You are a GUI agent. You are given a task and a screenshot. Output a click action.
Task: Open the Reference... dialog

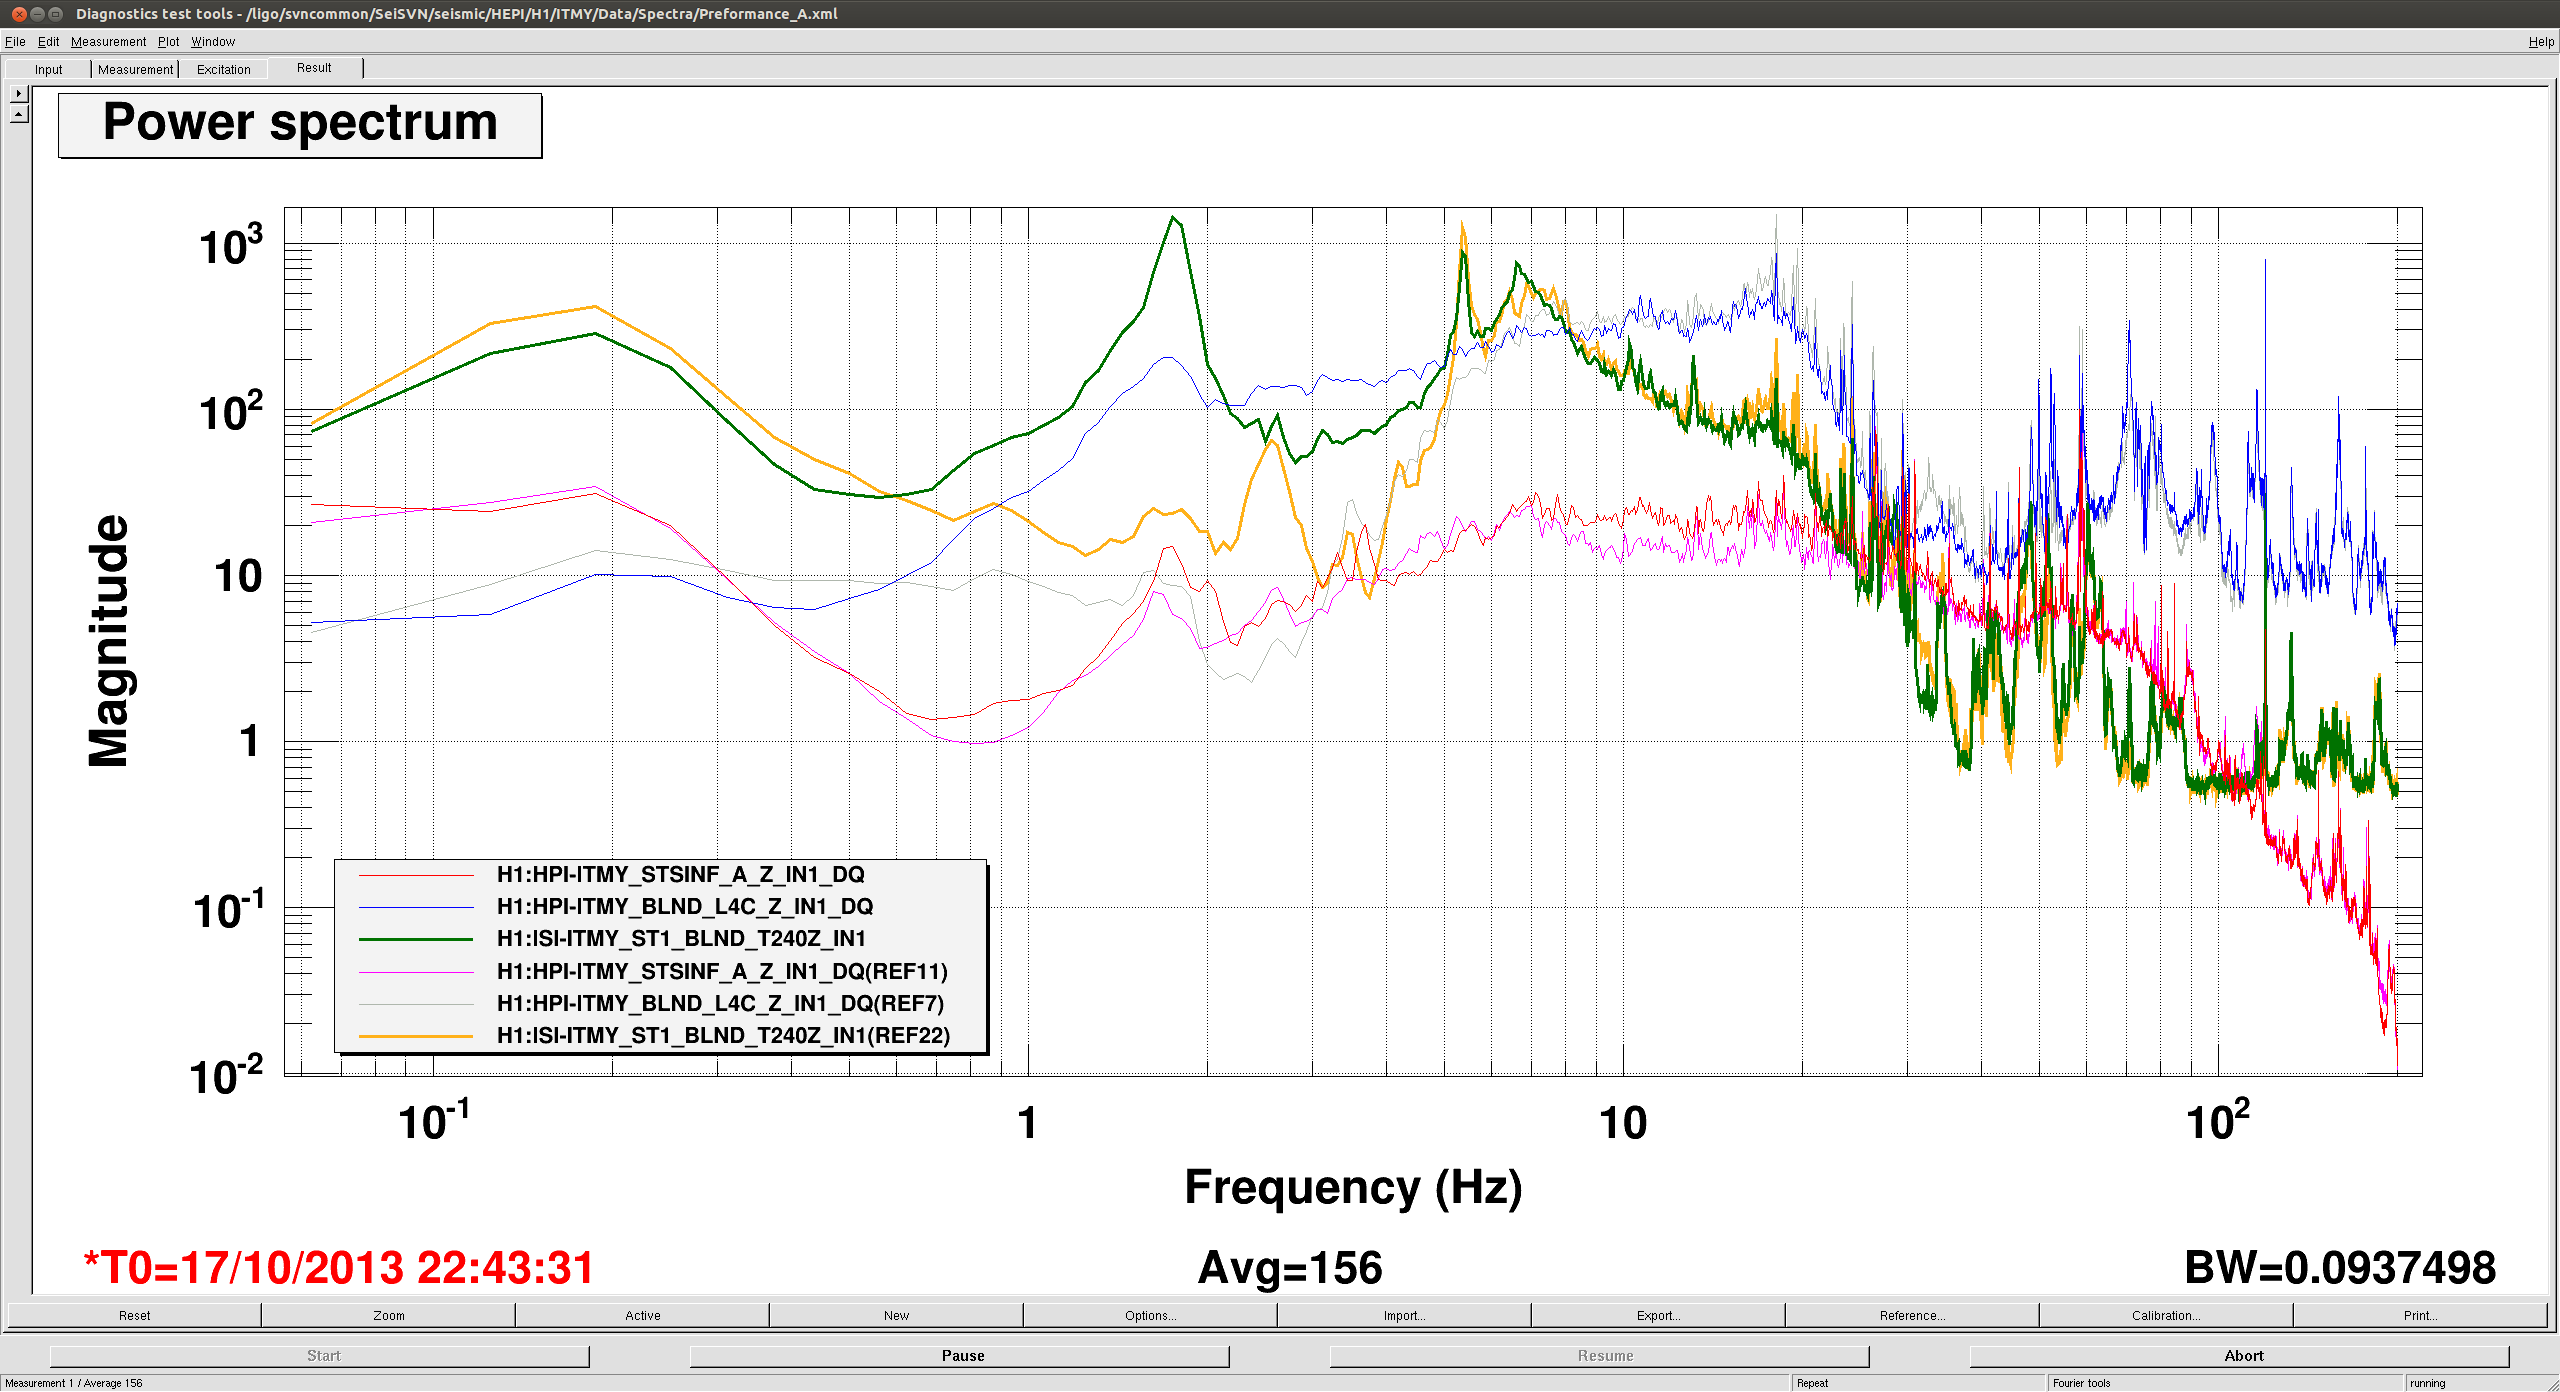pos(1912,1315)
